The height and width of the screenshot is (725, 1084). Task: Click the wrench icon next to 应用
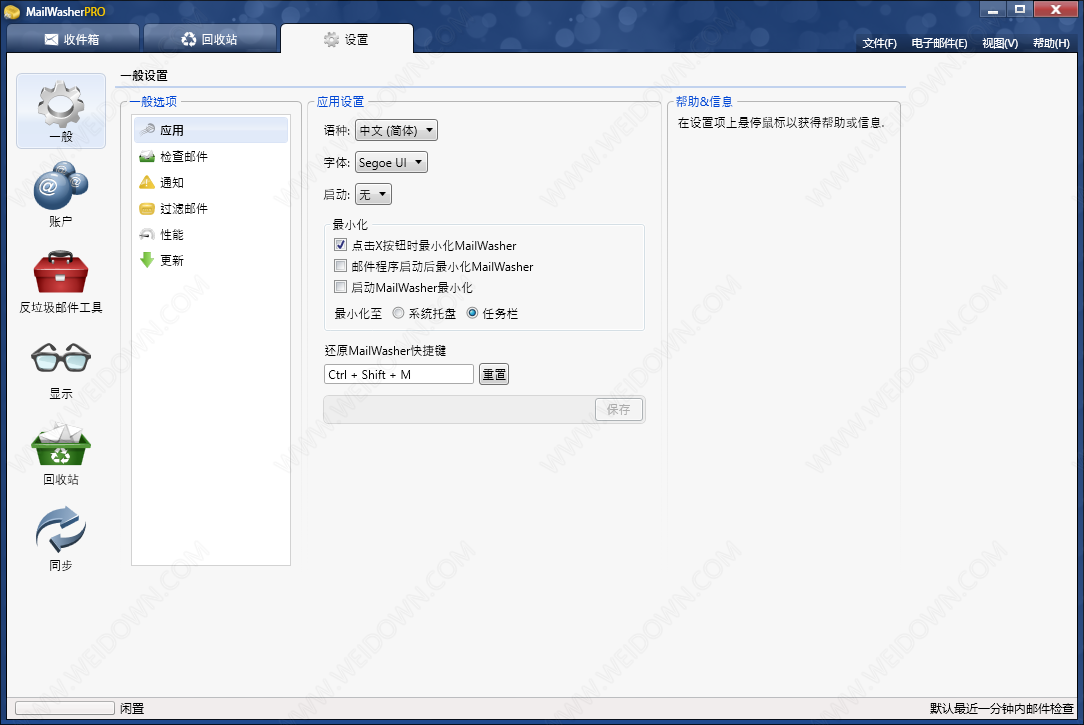pyautogui.click(x=147, y=130)
